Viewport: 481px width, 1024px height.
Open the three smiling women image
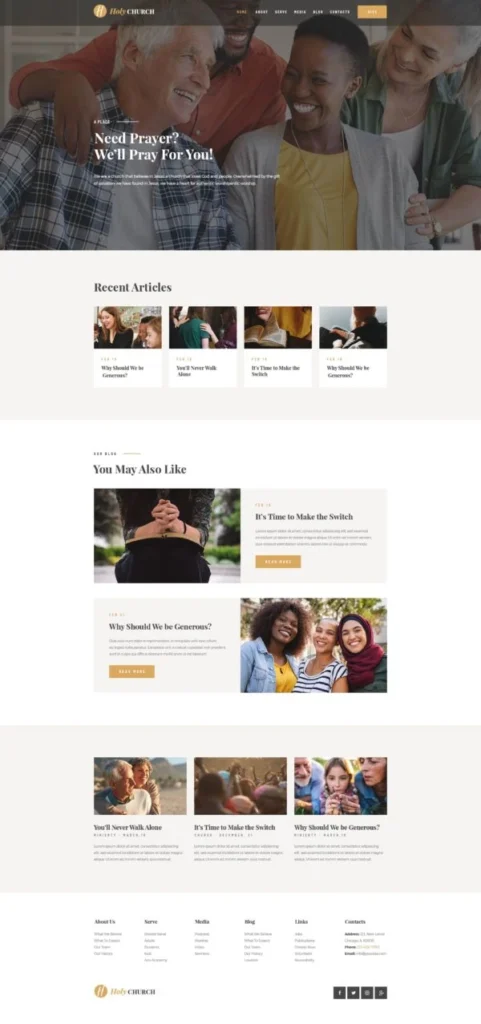click(314, 645)
